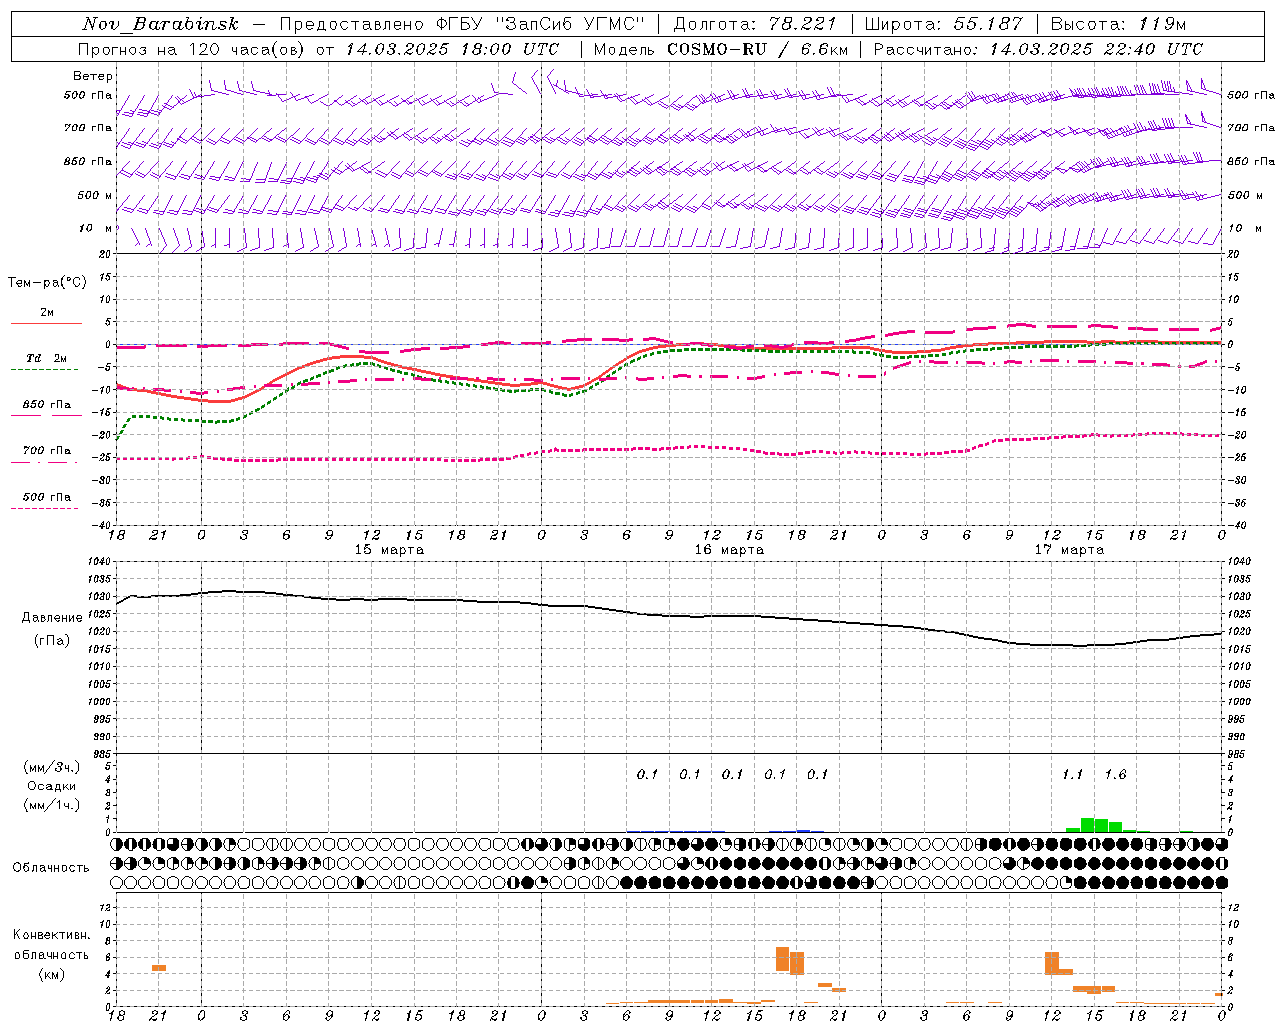This screenshot has width=1280, height=1024.
Task: Click the 'Ветер' wind section label
Action: tap(93, 76)
